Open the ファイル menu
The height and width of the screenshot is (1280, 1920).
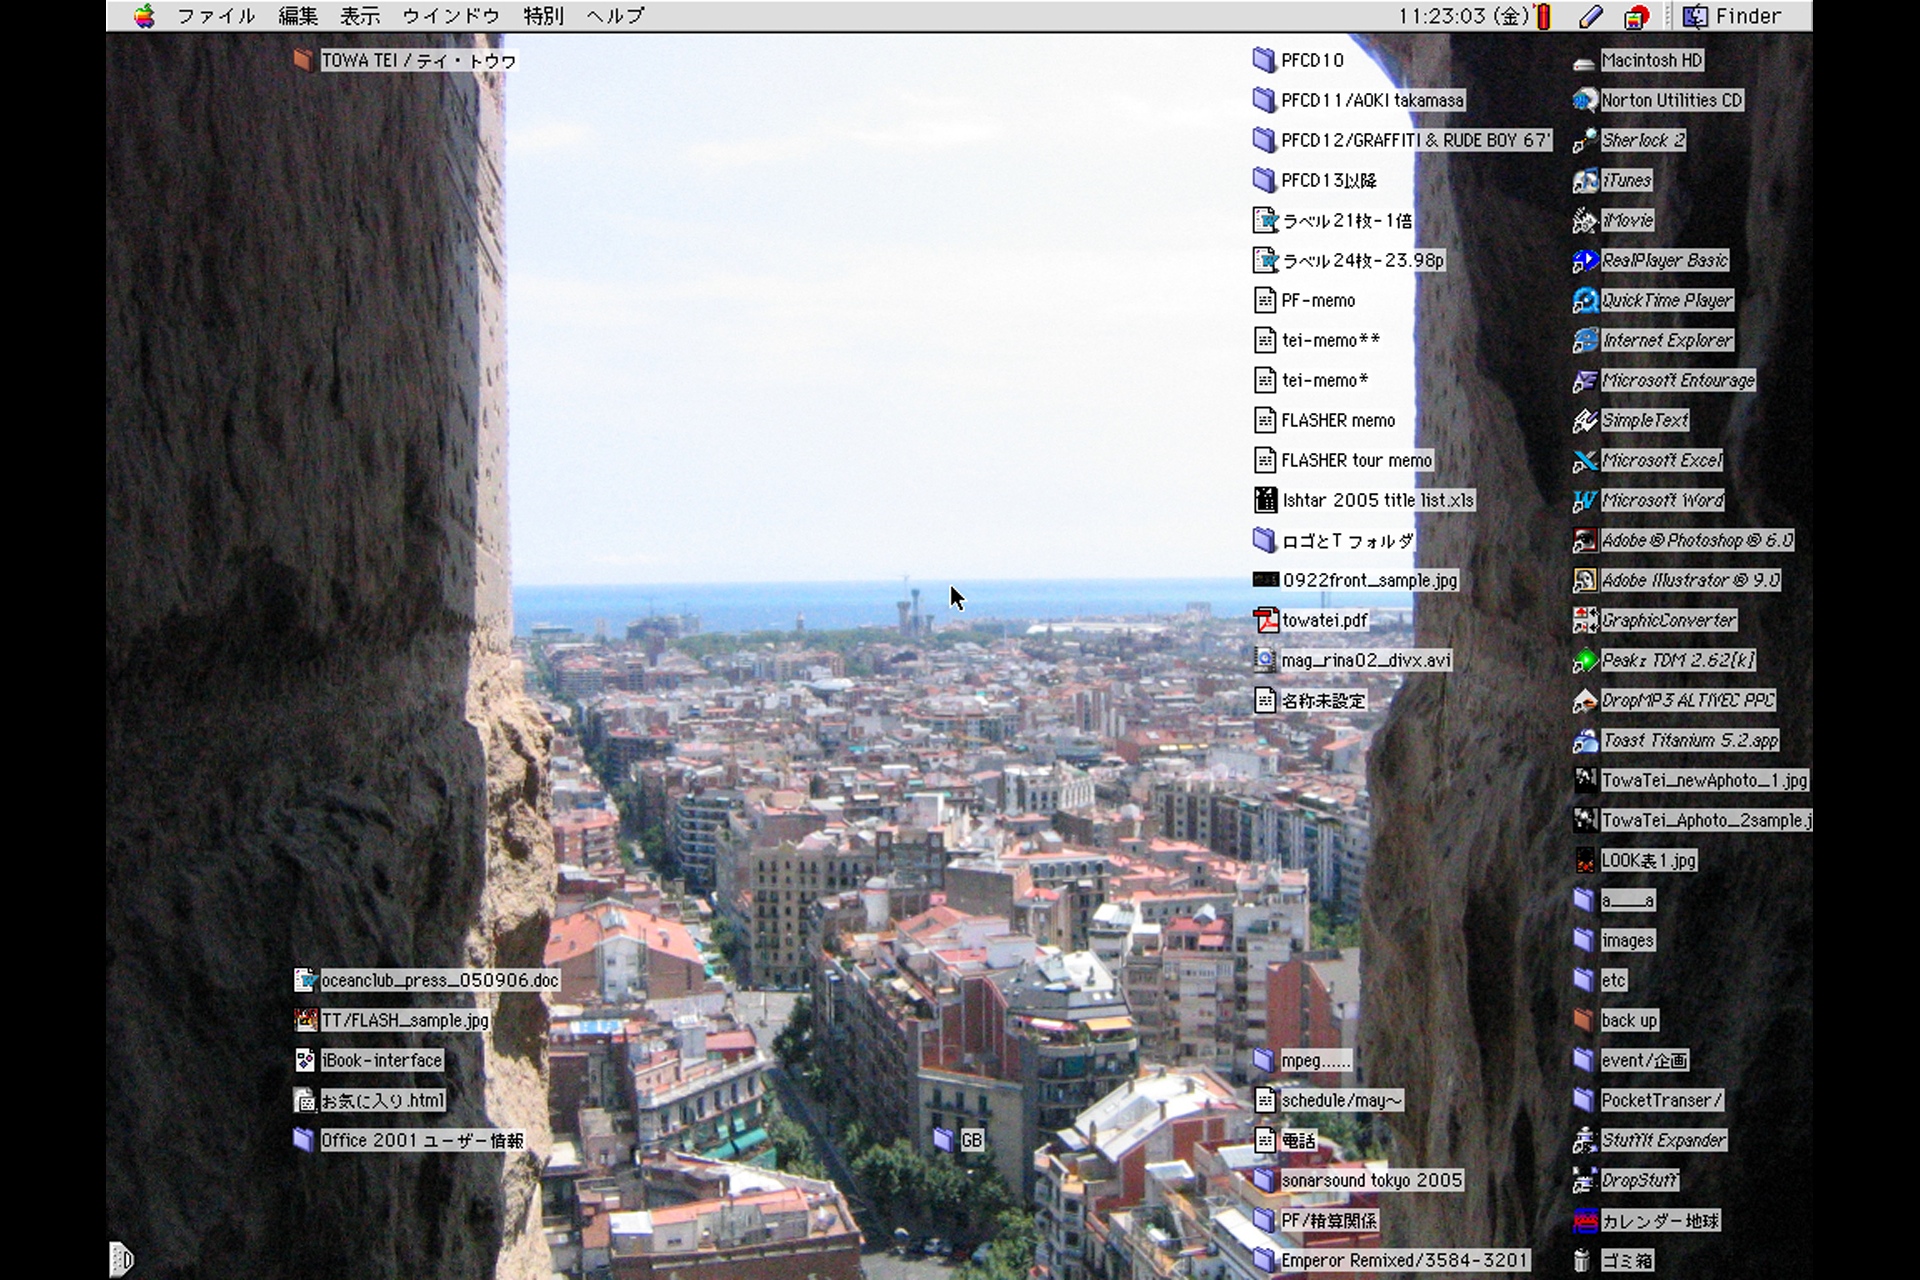point(216,16)
